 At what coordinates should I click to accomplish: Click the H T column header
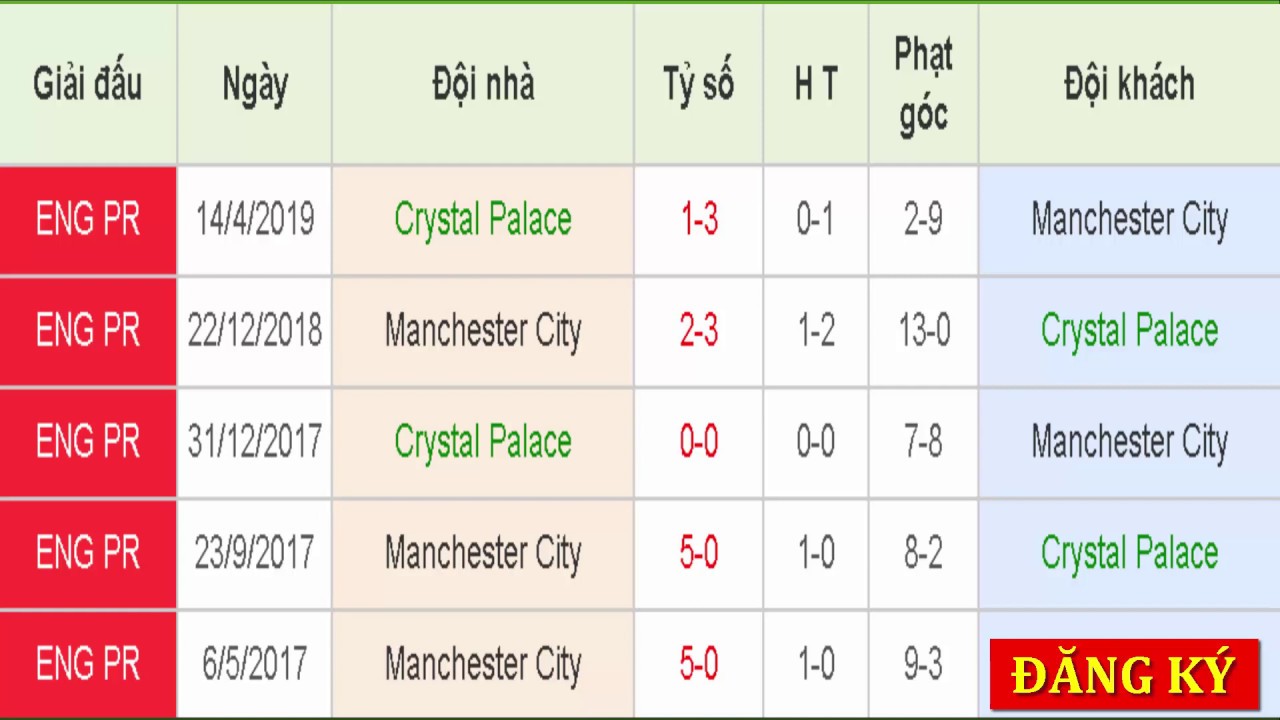tap(816, 84)
